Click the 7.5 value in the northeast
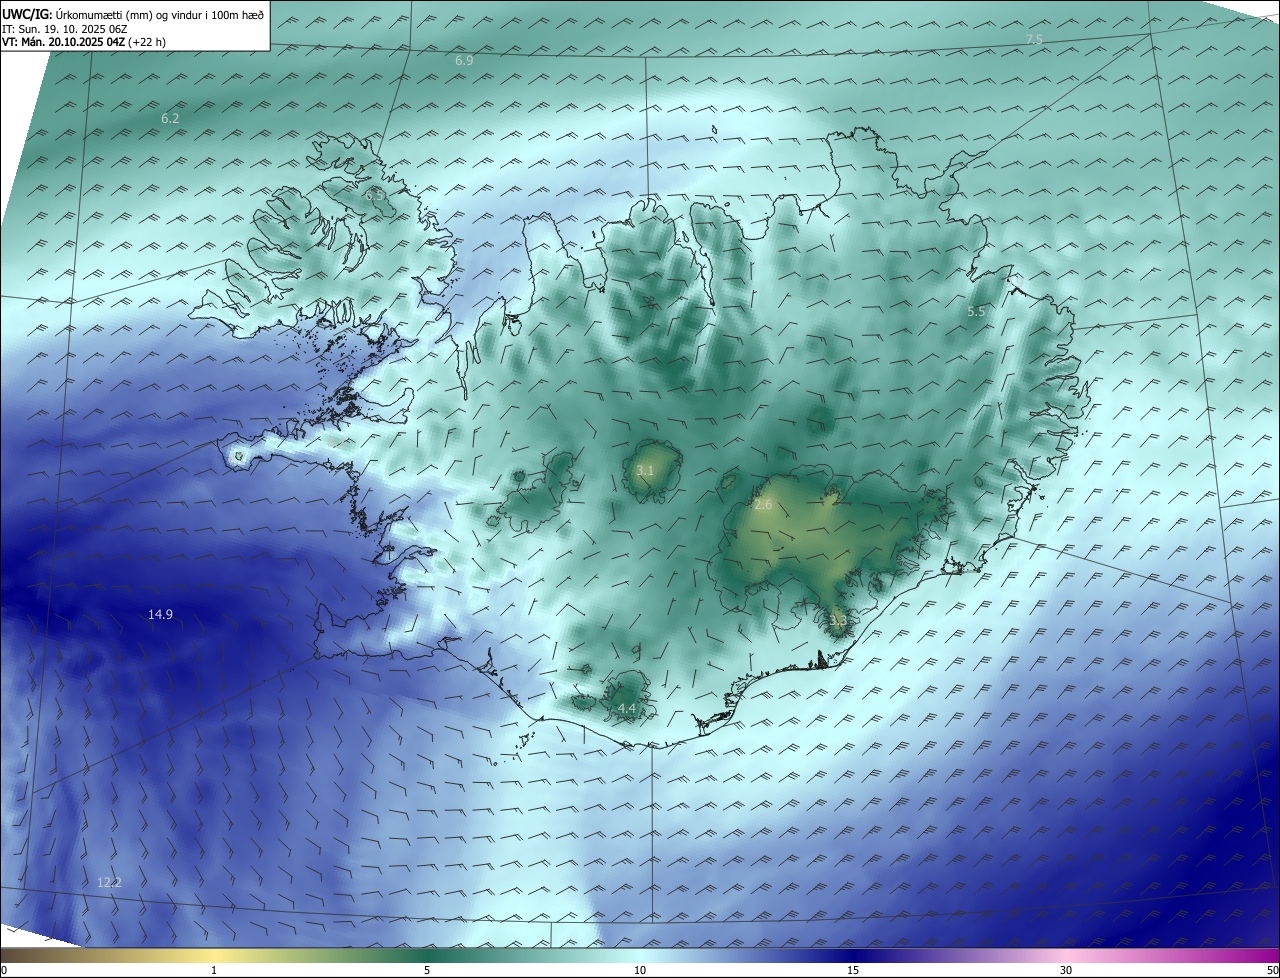 [x=1034, y=39]
